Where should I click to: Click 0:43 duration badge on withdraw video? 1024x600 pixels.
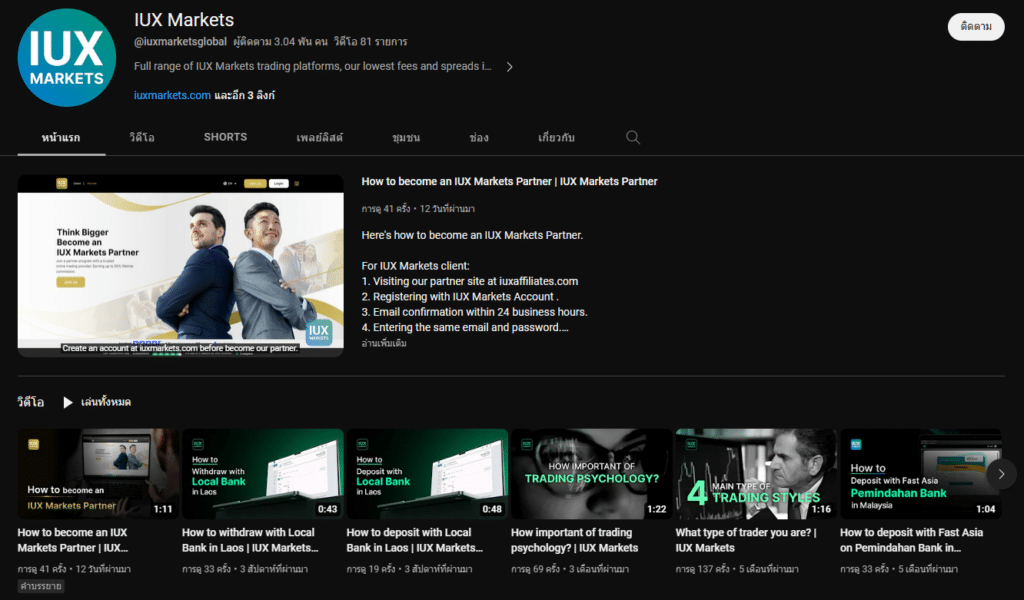pyautogui.click(x=327, y=509)
